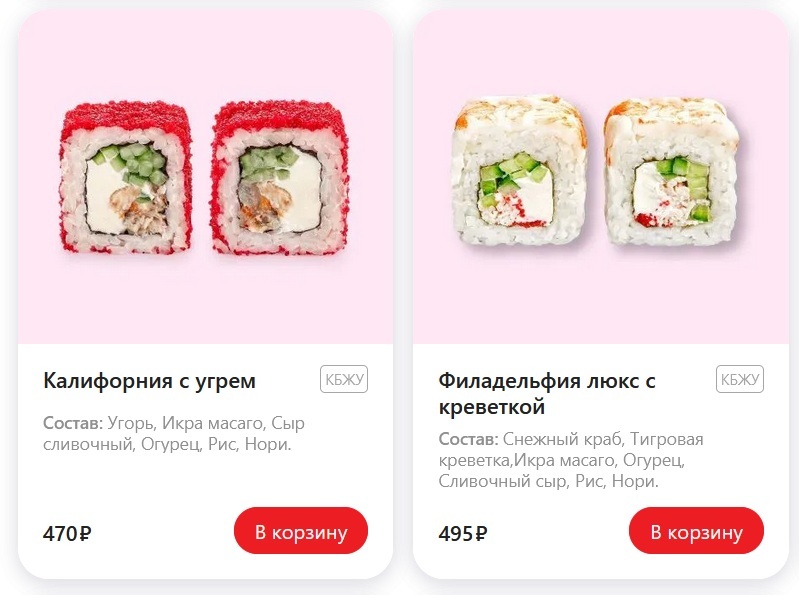Select the 470₽ price label
The height and width of the screenshot is (595, 799).
point(67,533)
